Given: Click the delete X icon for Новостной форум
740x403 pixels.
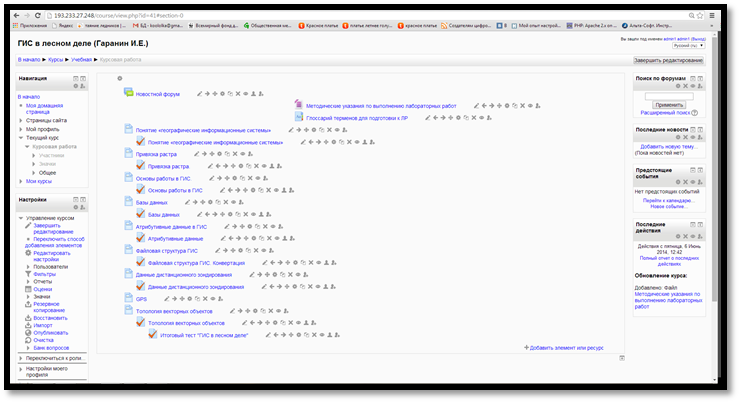Looking at the screenshot, I should click(x=238, y=94).
